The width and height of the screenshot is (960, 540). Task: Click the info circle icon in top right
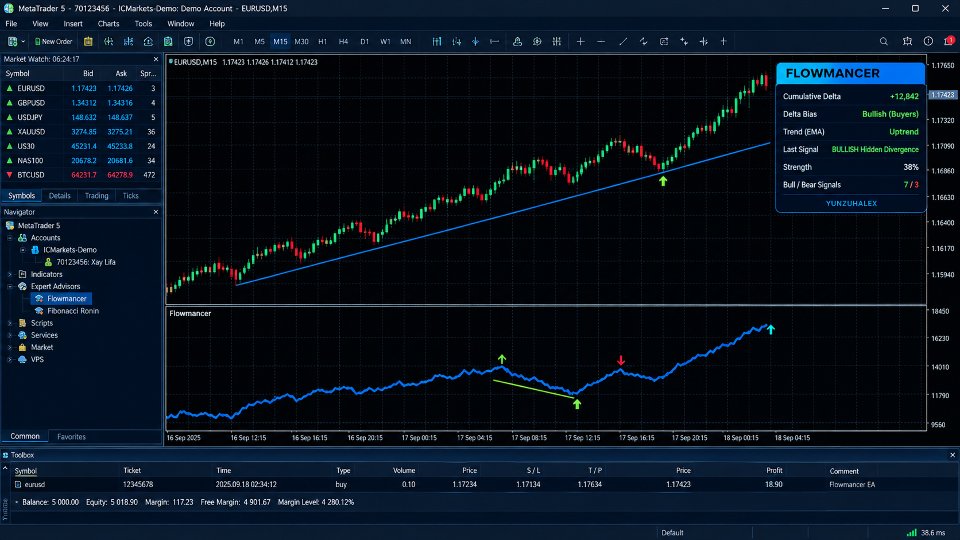(x=928, y=41)
